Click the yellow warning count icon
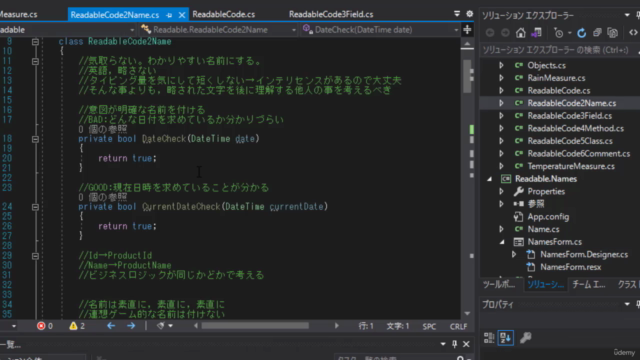Image resolution: width=640 pixels, height=360 pixels. pos(73,326)
